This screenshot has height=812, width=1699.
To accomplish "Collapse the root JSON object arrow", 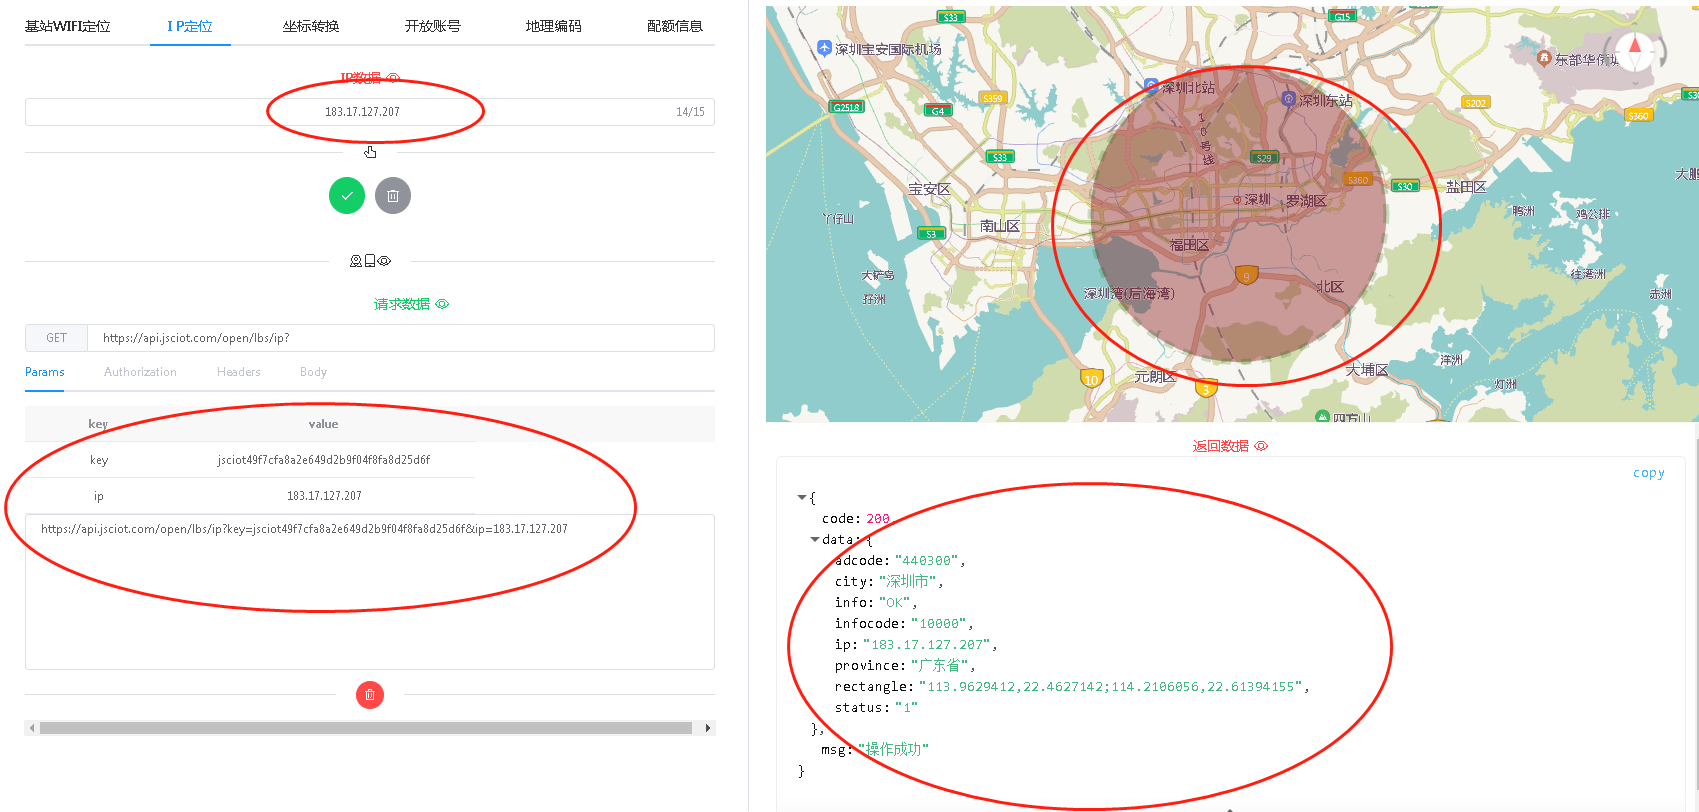I will 802,497.
